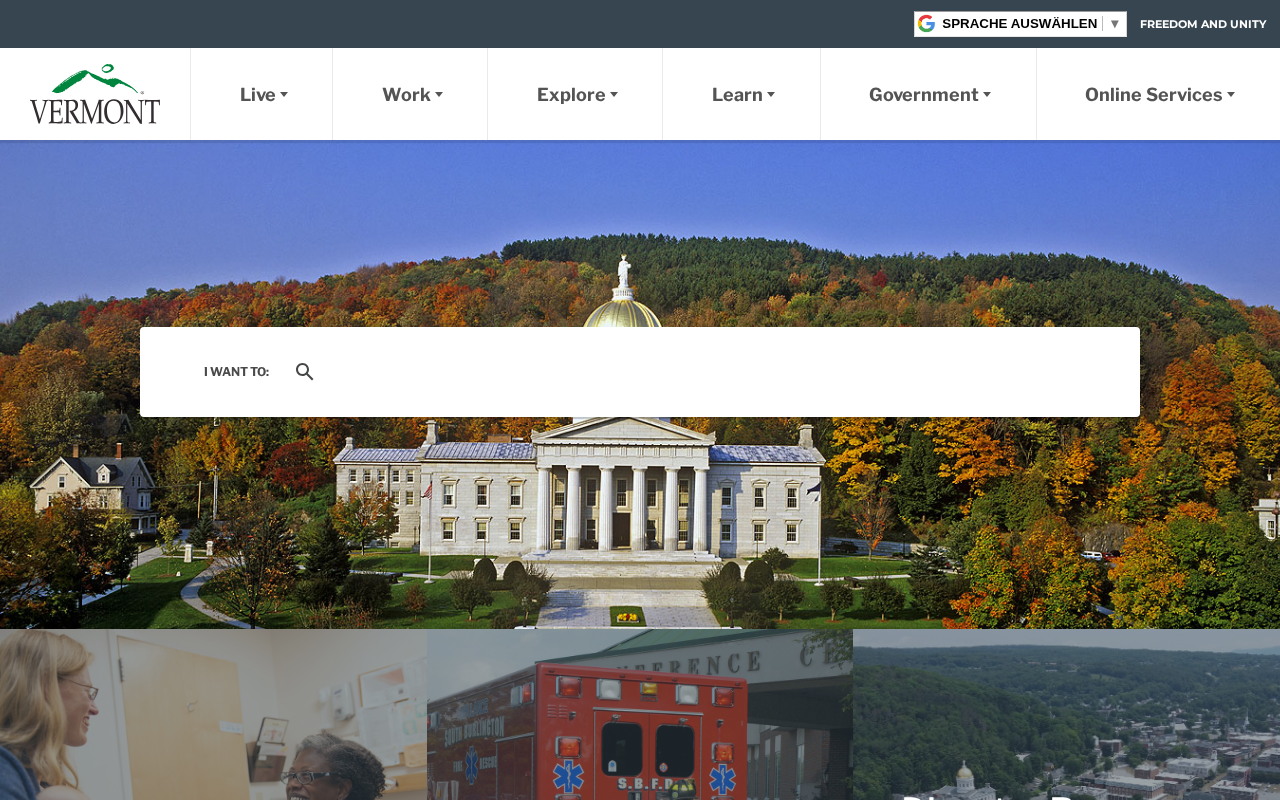Image resolution: width=1280 pixels, height=800 pixels.
Task: Click the caret beside Work
Action: (439, 95)
